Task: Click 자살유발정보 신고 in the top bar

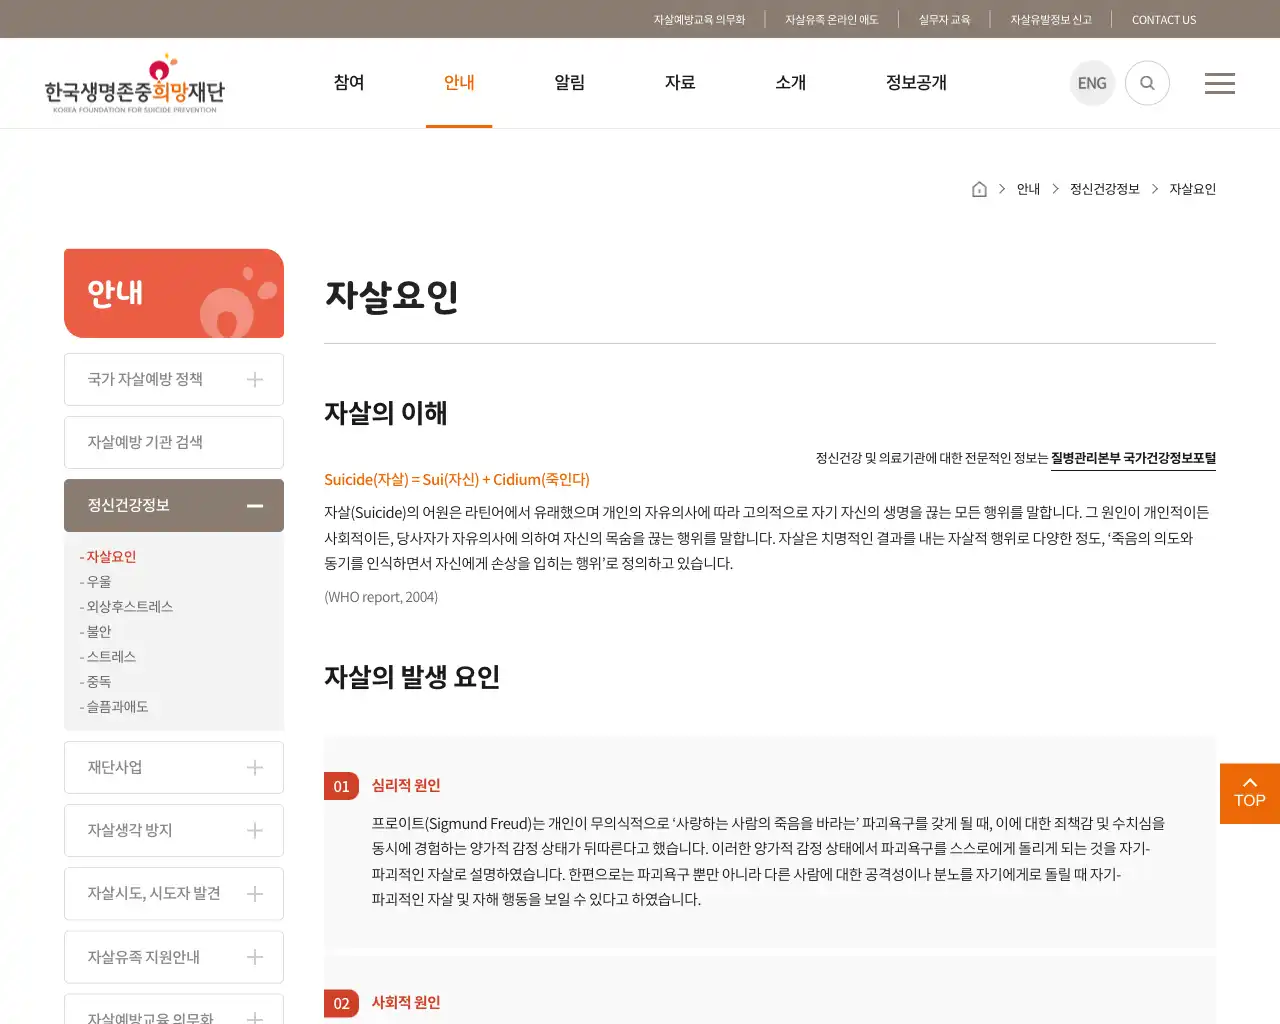Action: (1050, 19)
